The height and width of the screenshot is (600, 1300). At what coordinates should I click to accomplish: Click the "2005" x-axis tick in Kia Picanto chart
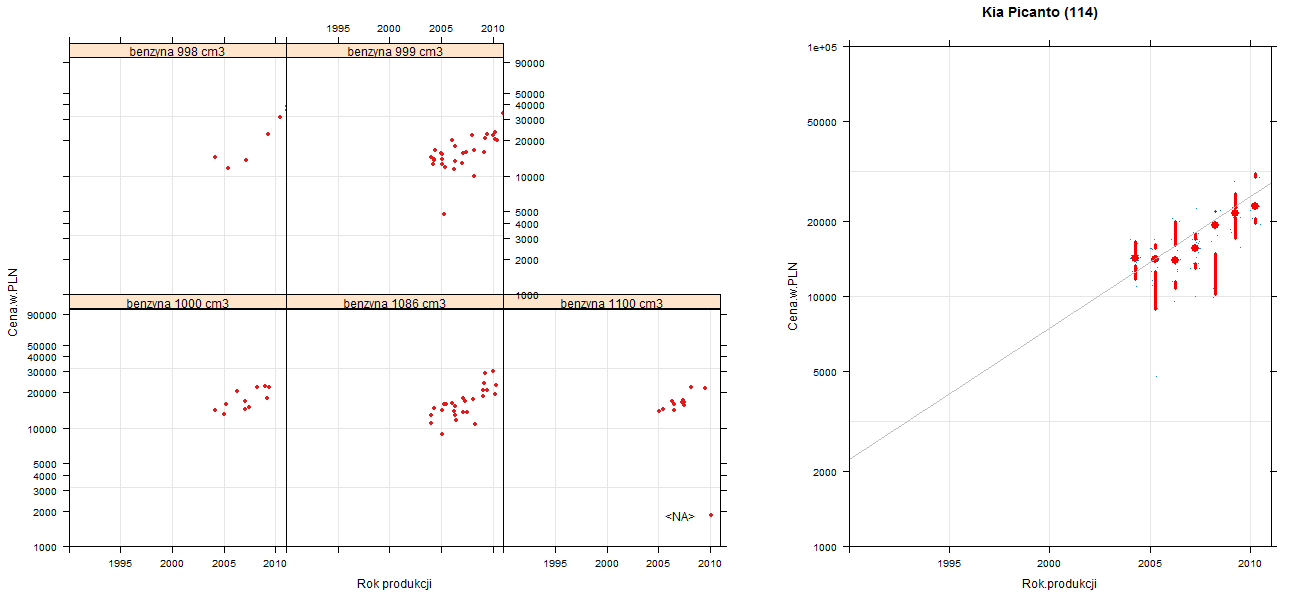point(1150,564)
